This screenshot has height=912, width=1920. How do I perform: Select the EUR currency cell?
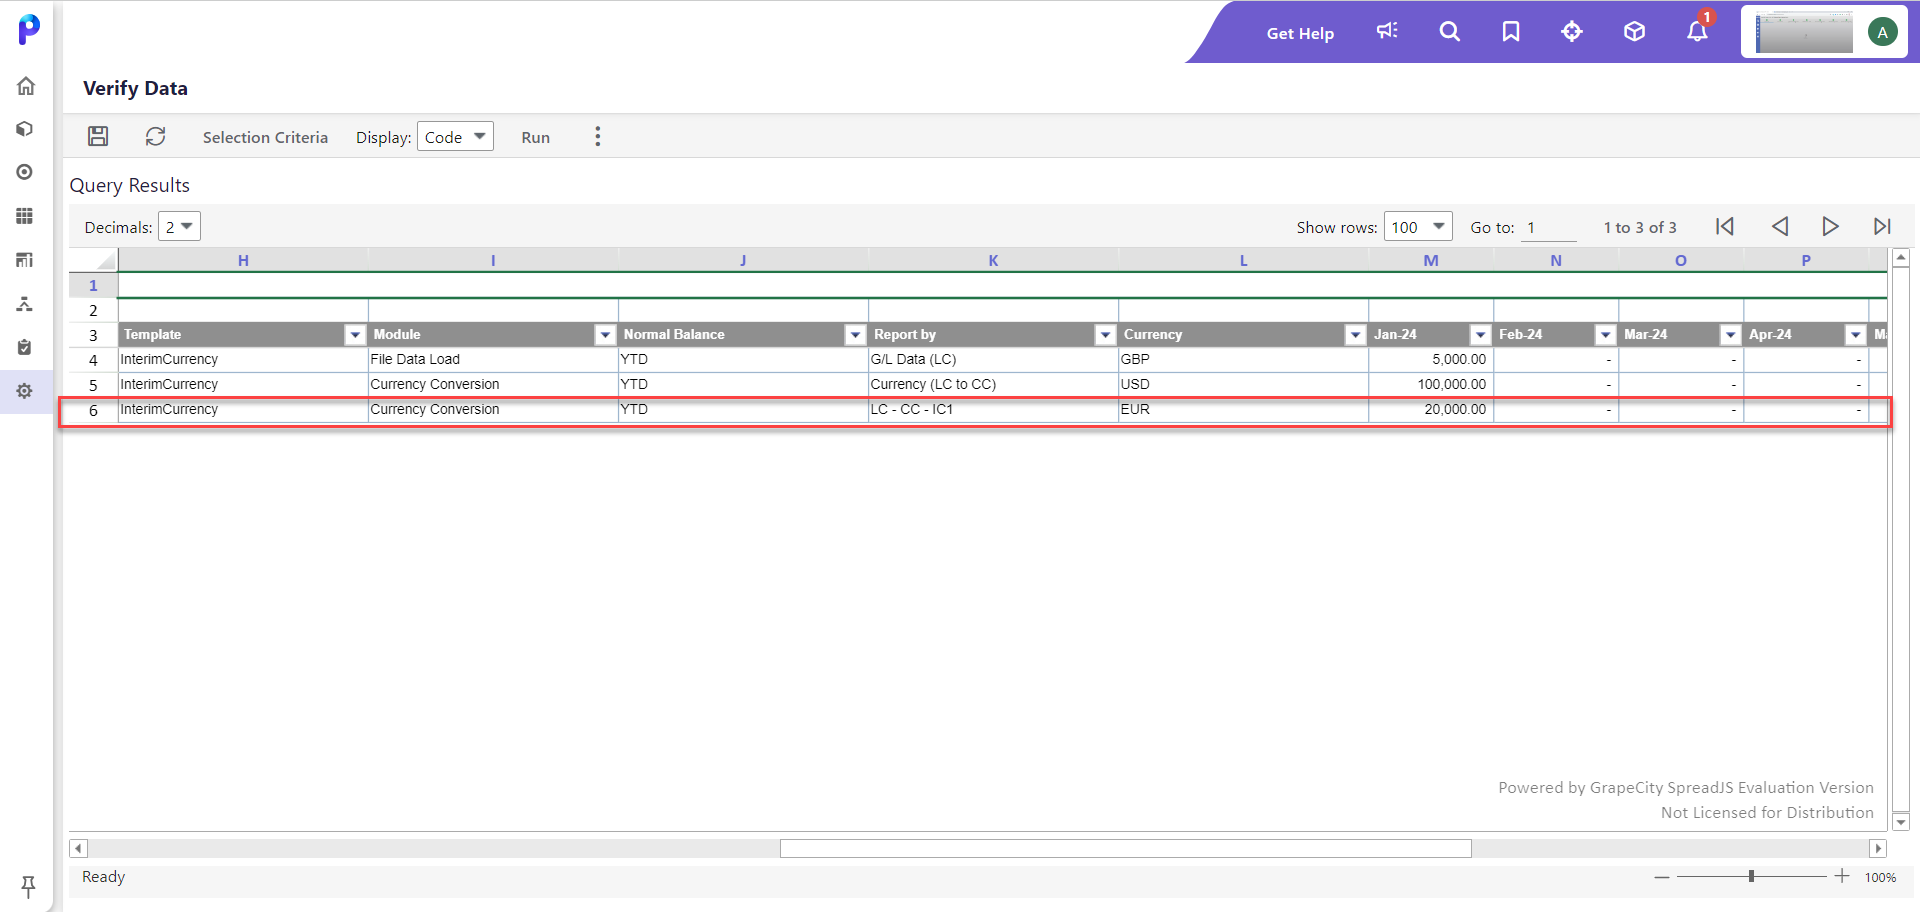pos(1243,410)
